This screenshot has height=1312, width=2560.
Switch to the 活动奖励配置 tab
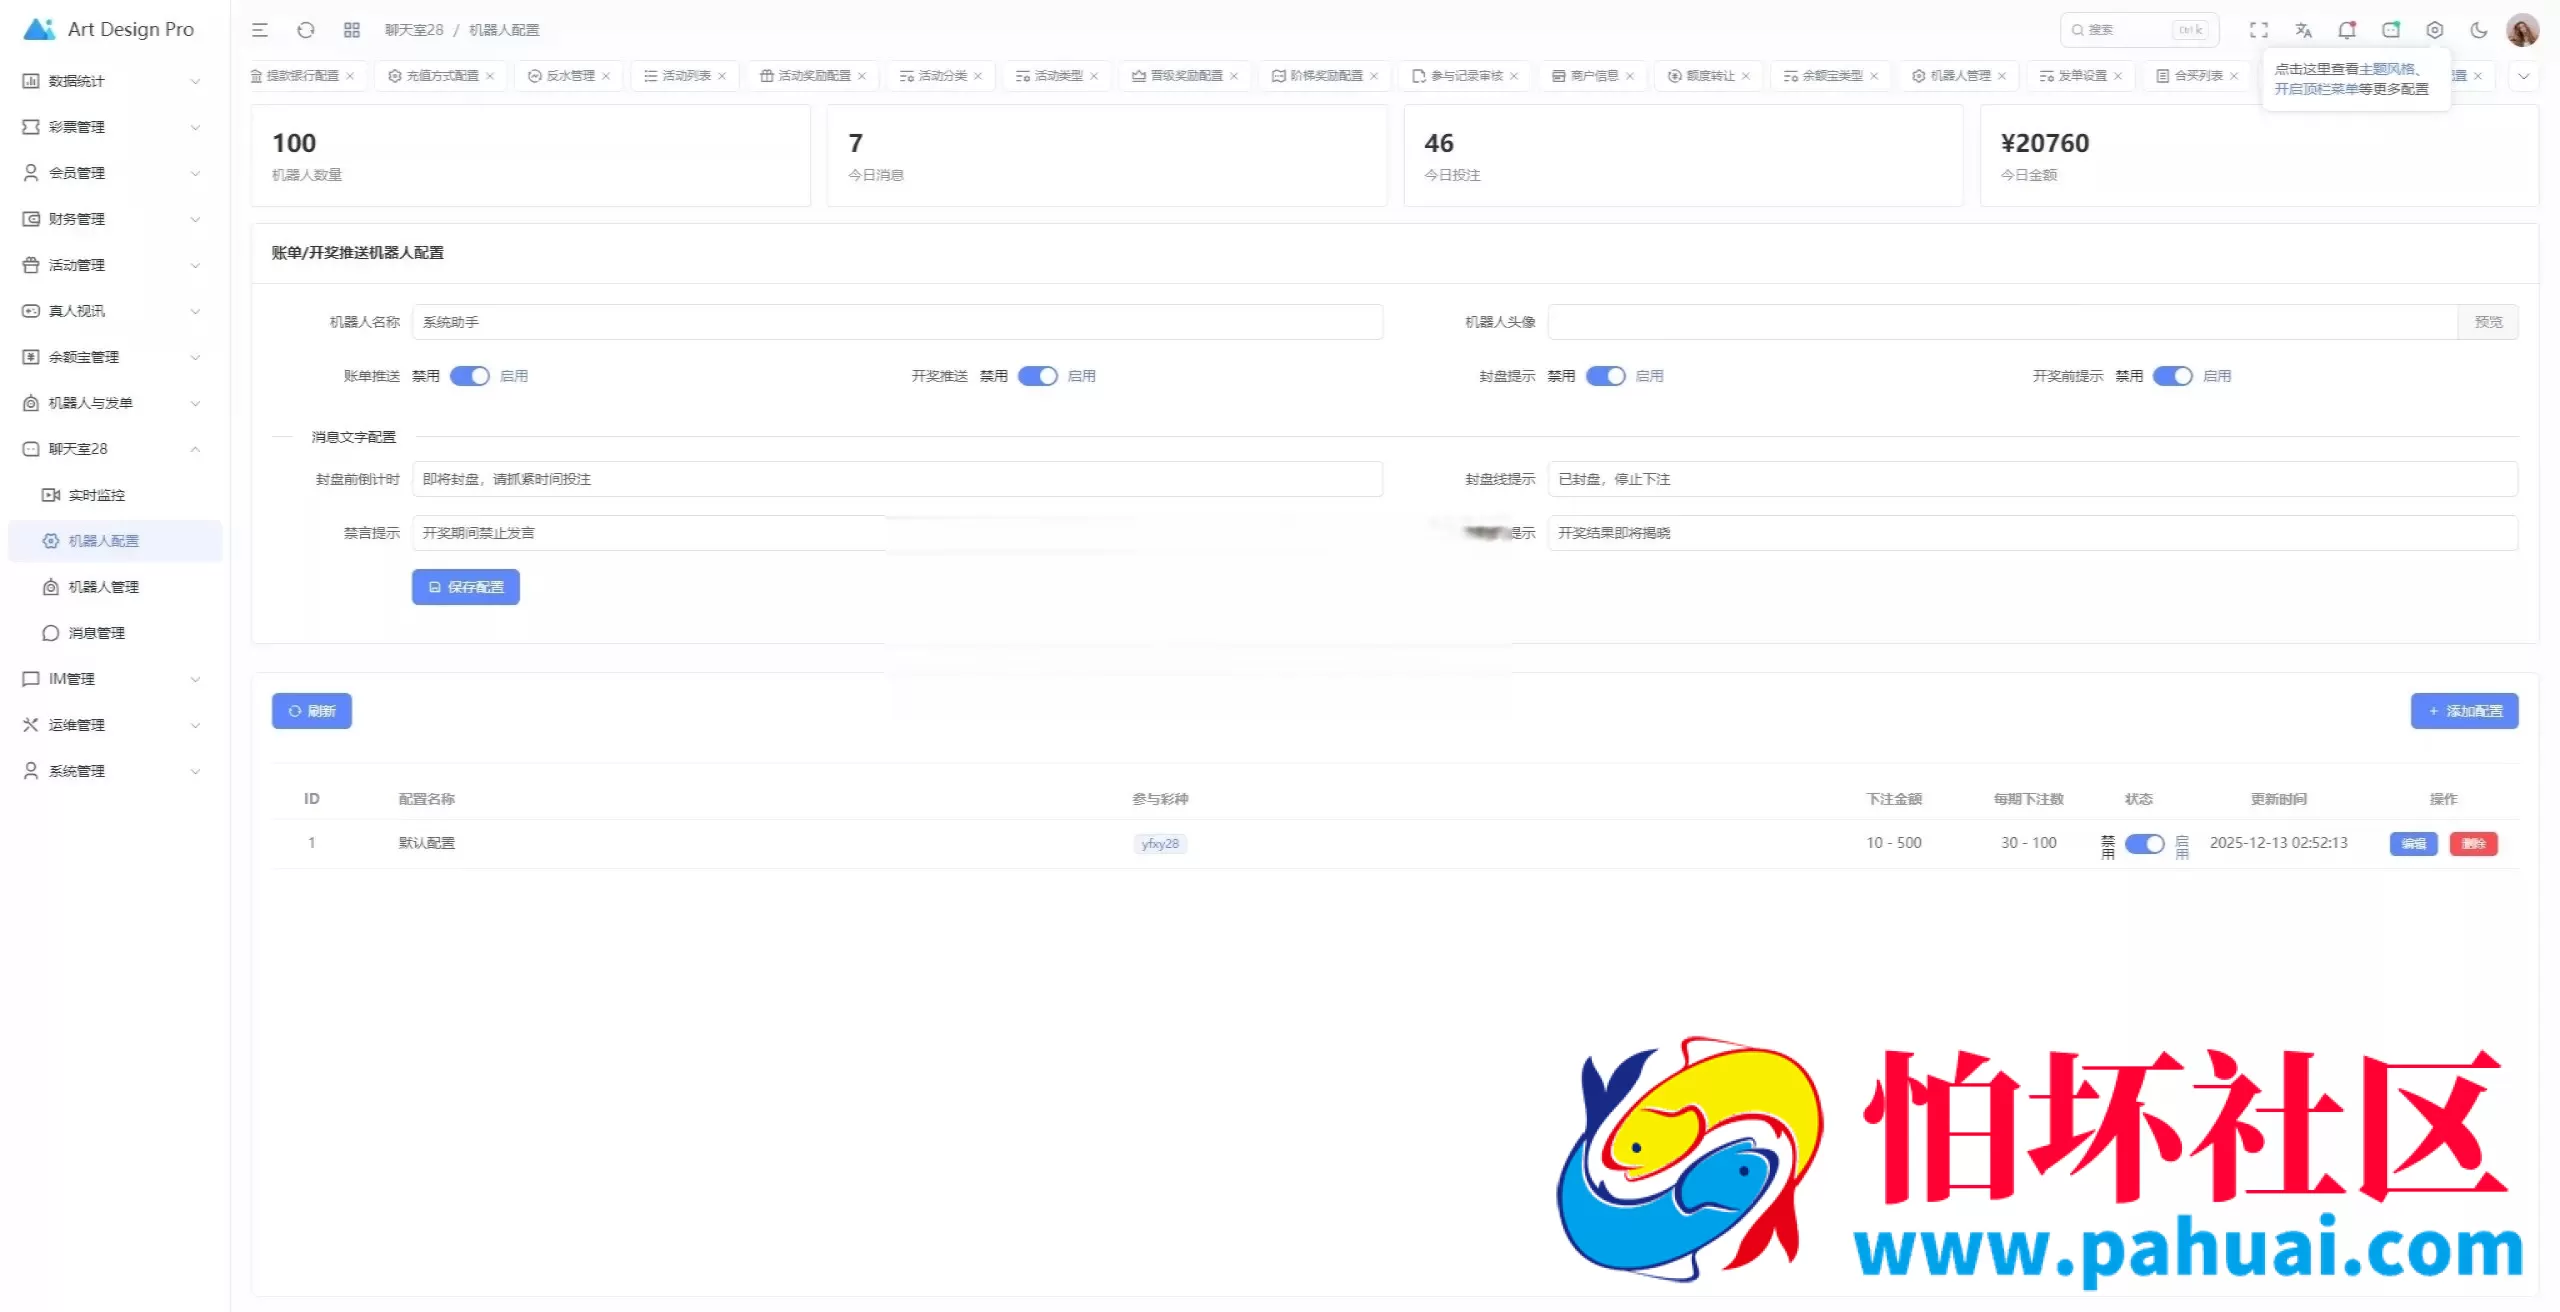pyautogui.click(x=813, y=76)
